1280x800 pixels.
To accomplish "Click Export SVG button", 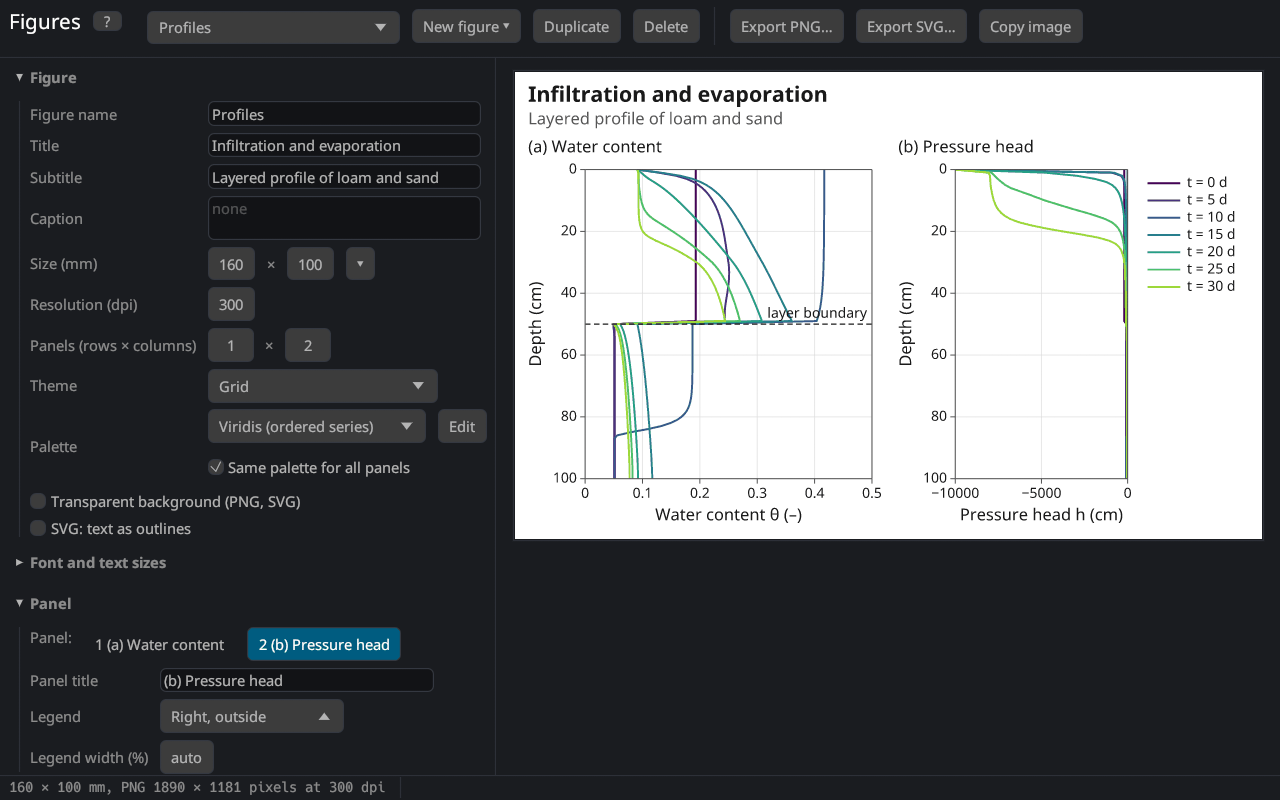I will click(911, 27).
